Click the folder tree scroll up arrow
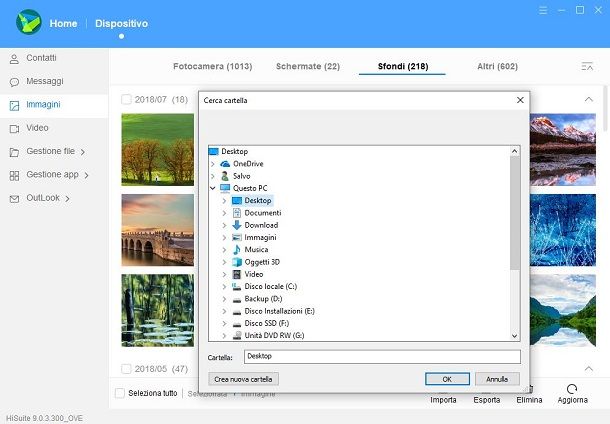Screen dimensions: 610x424 (x=514, y=151)
